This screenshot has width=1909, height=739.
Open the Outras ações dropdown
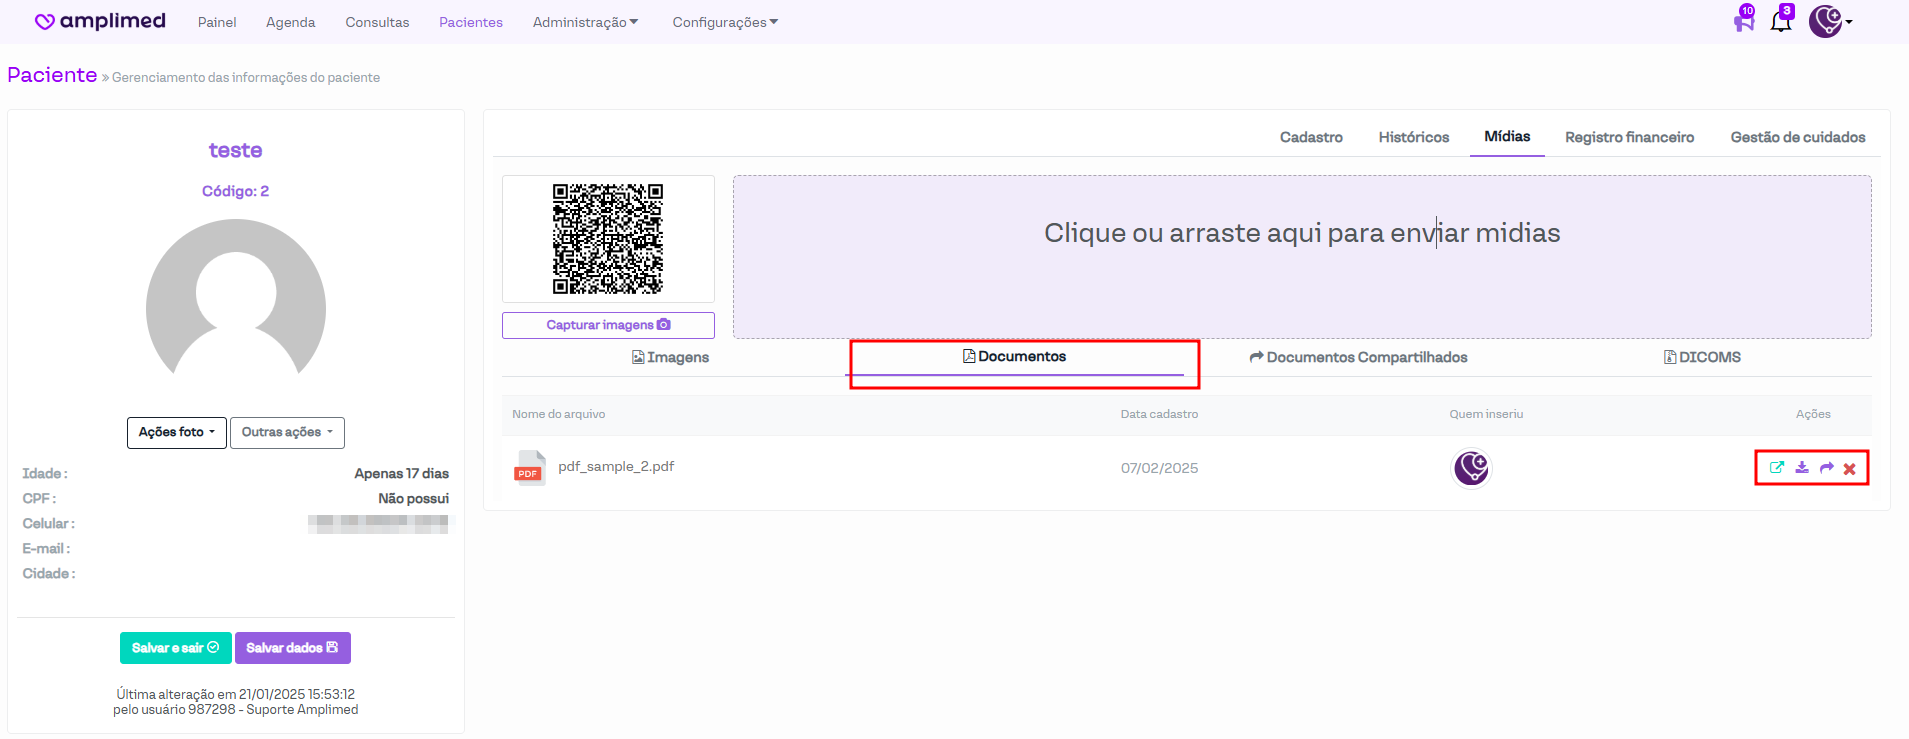tap(287, 432)
